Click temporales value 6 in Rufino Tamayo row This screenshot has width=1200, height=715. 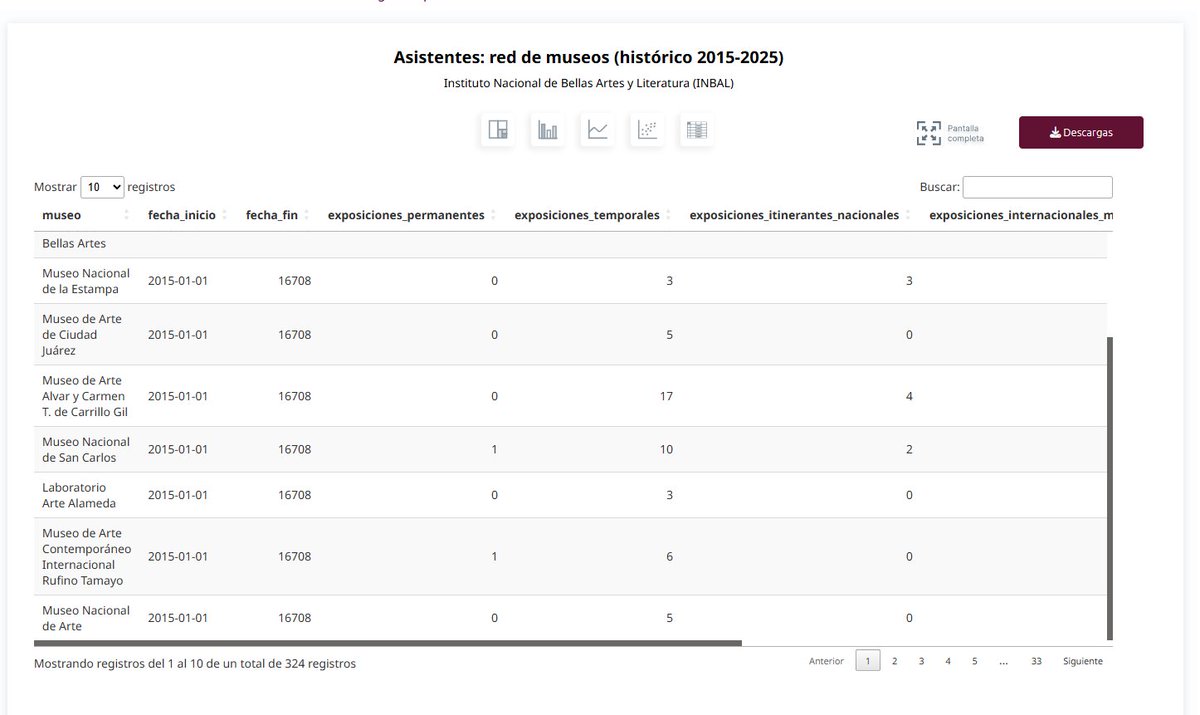pyautogui.click(x=670, y=557)
